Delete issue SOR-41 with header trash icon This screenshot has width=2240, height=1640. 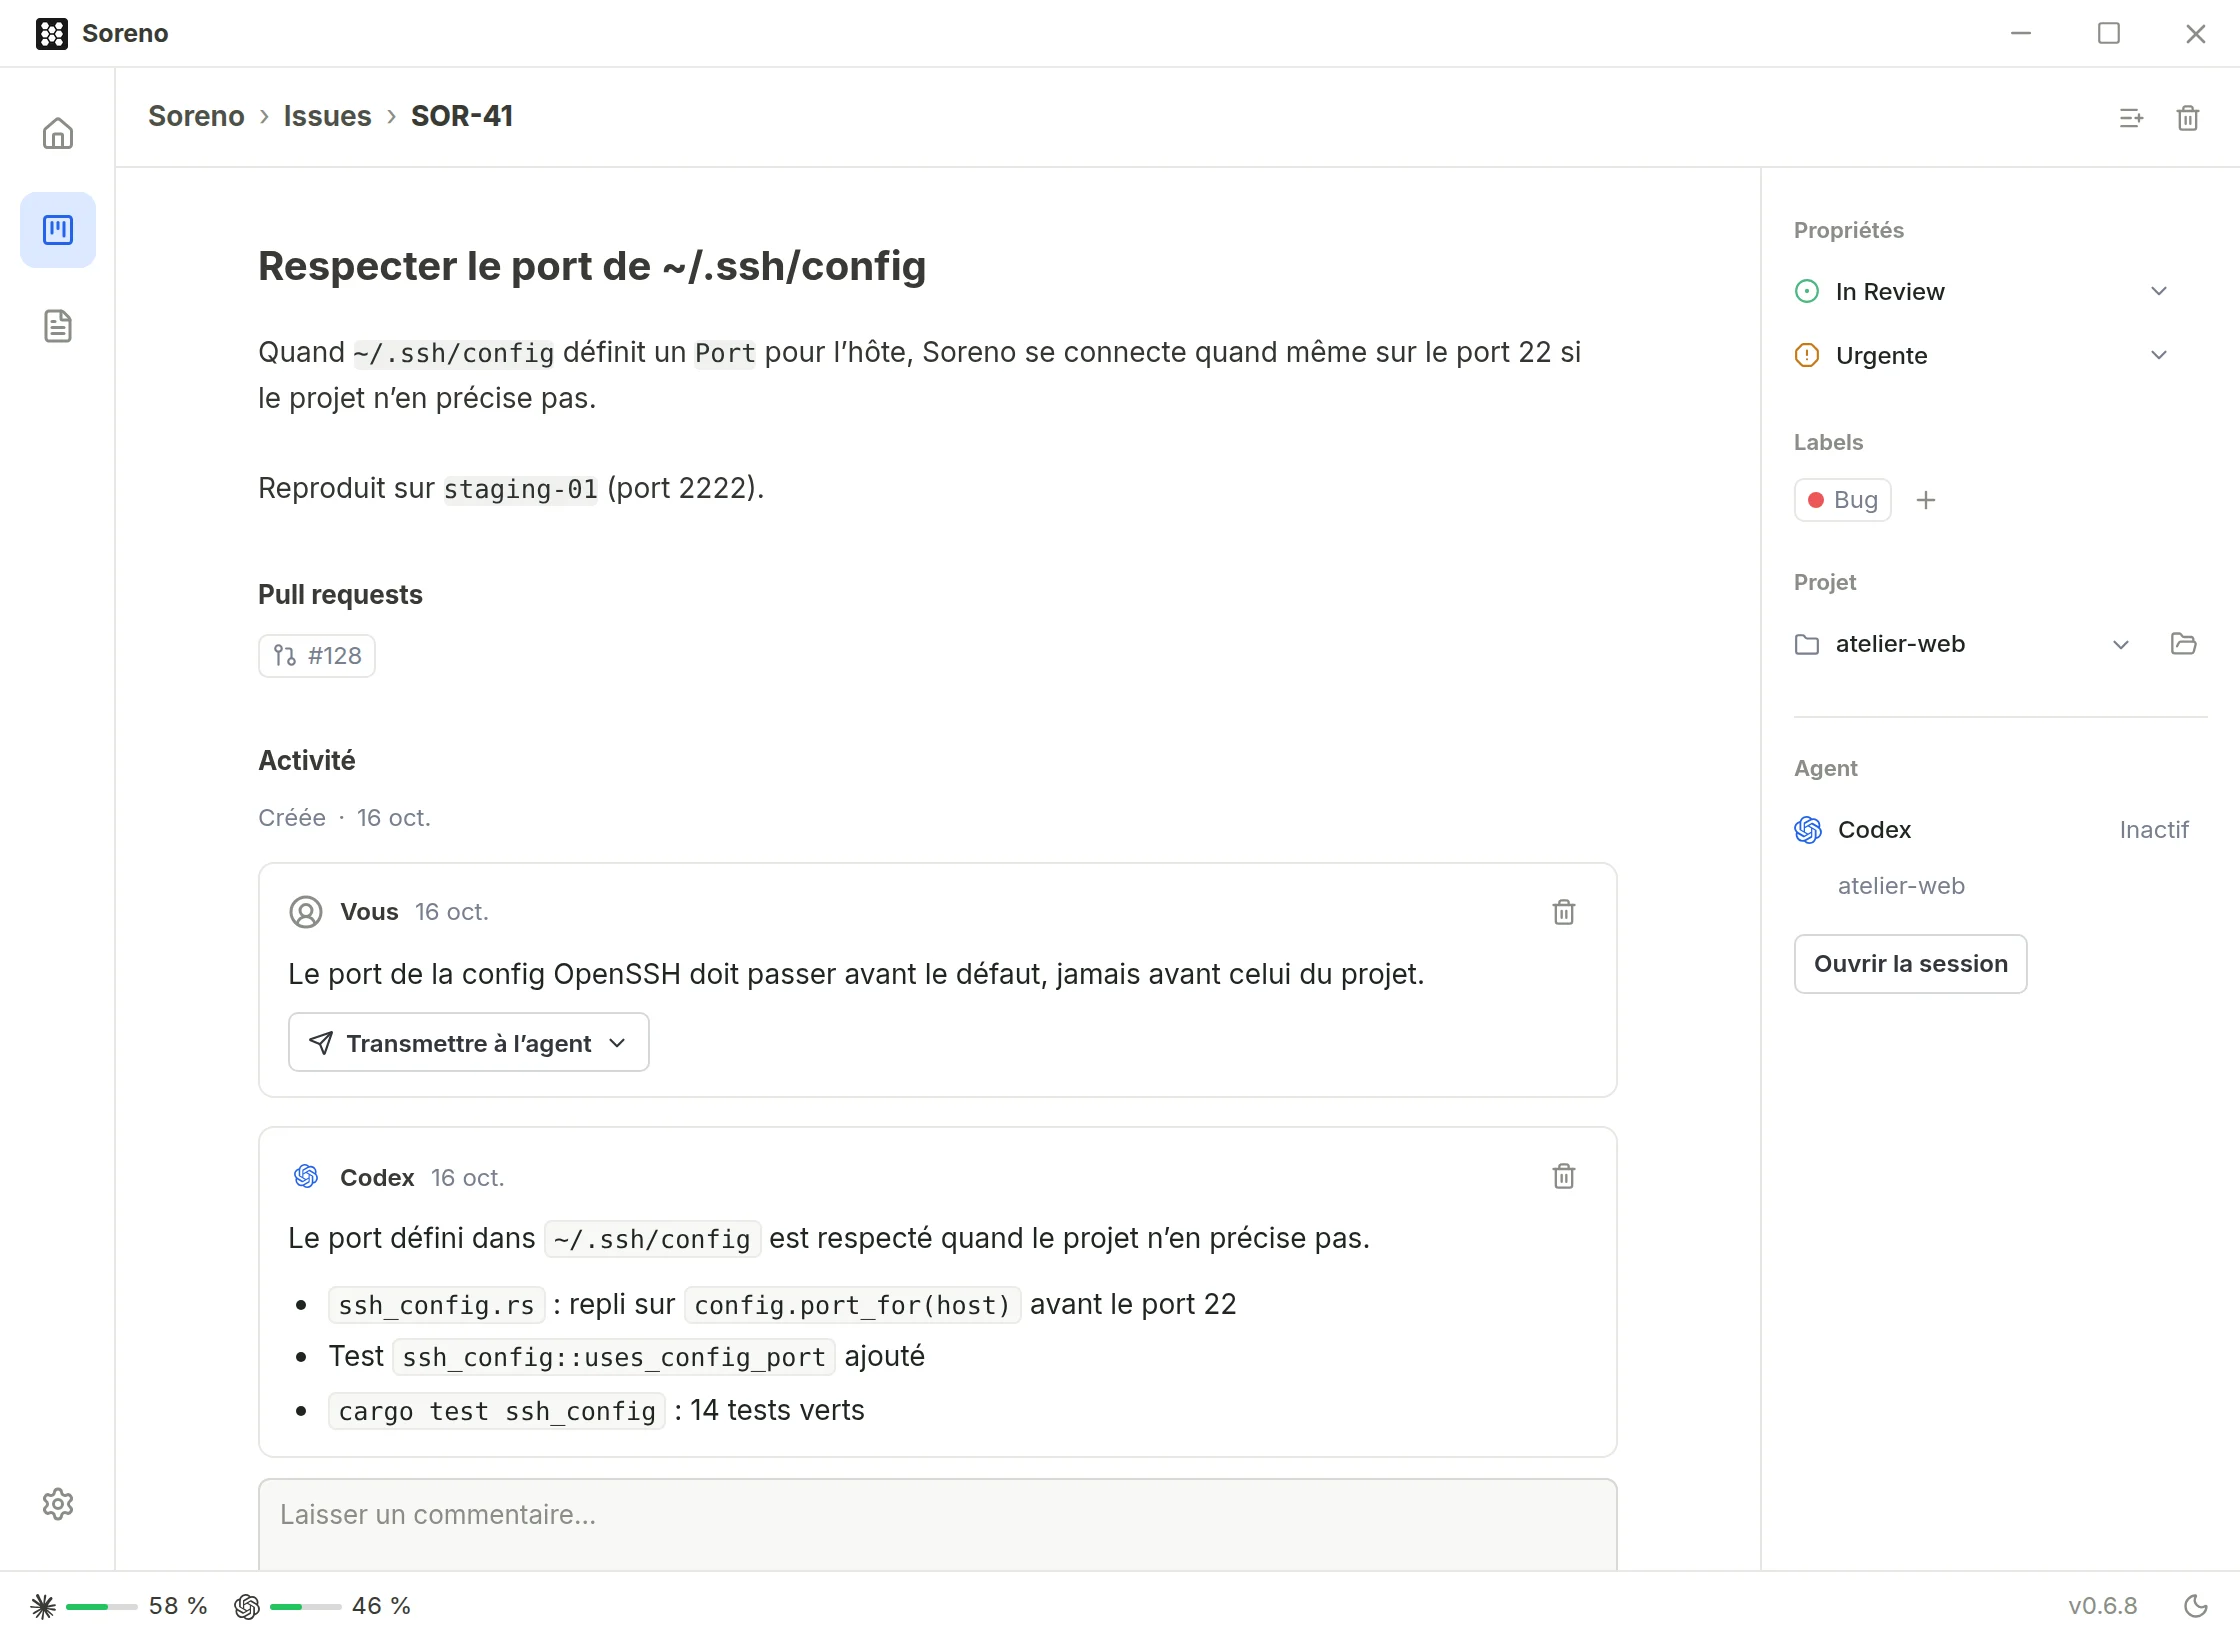2188,118
